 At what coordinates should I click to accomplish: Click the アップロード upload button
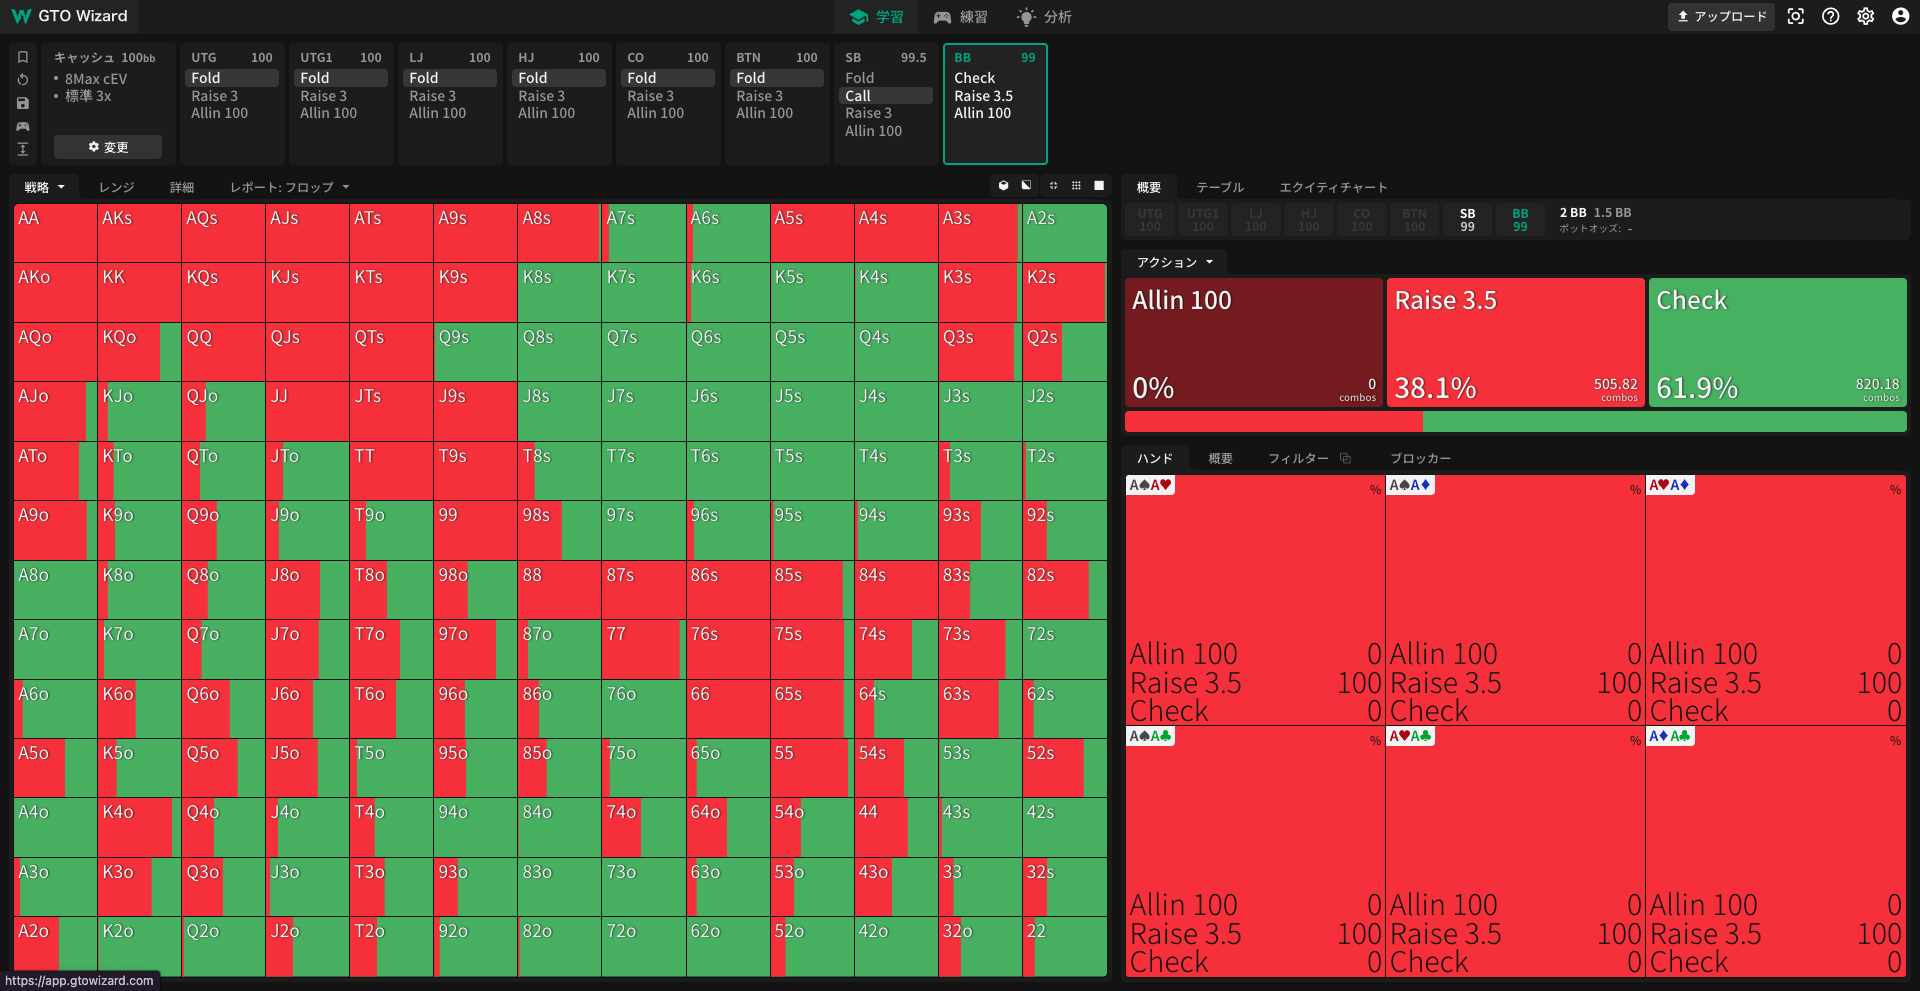point(1721,16)
